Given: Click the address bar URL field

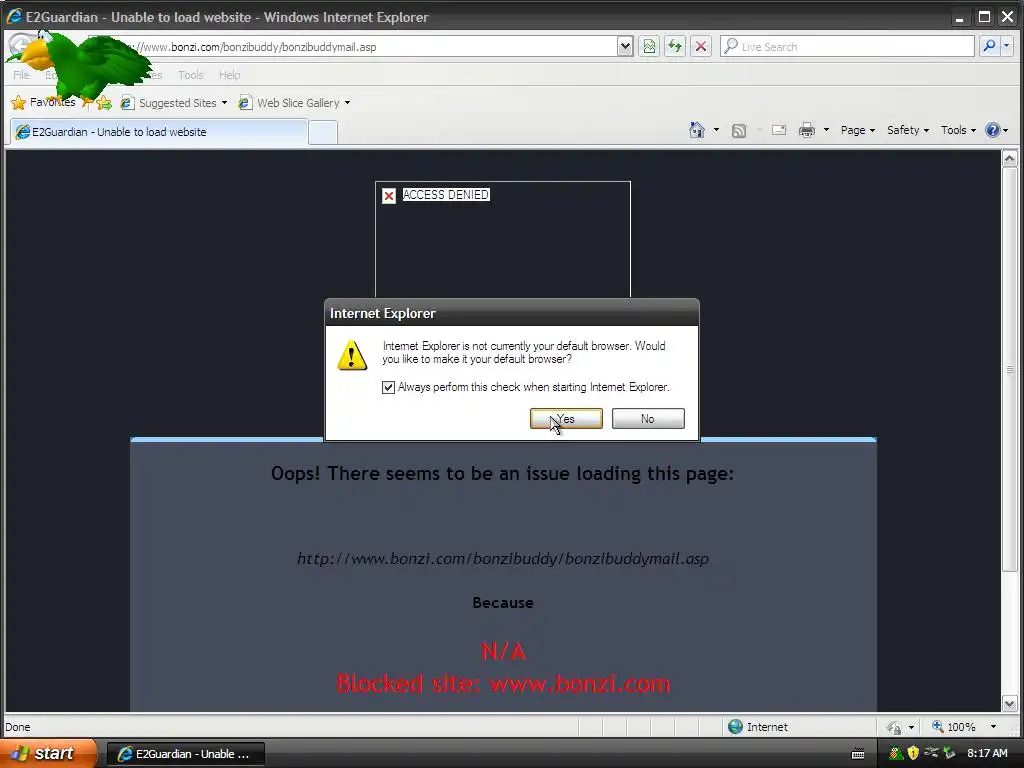Looking at the screenshot, I should point(353,47).
